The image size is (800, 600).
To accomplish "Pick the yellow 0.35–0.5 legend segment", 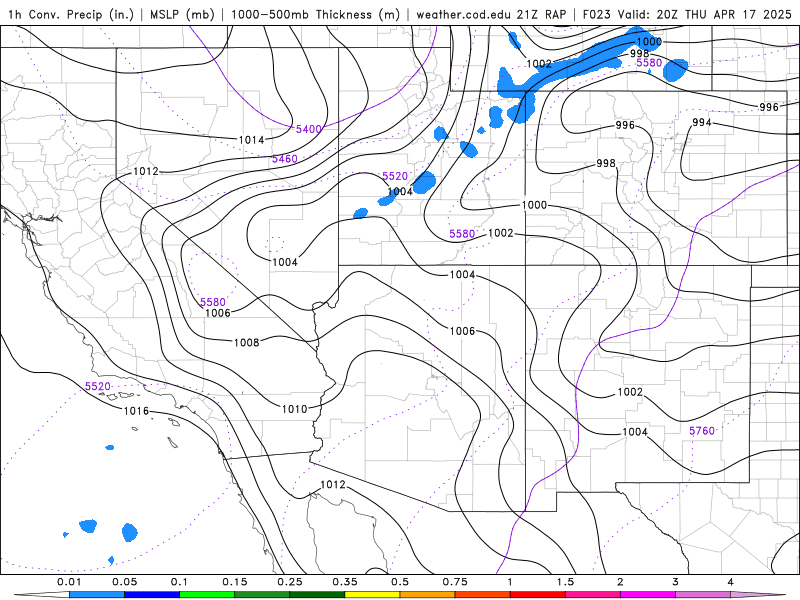I will 372,595.
